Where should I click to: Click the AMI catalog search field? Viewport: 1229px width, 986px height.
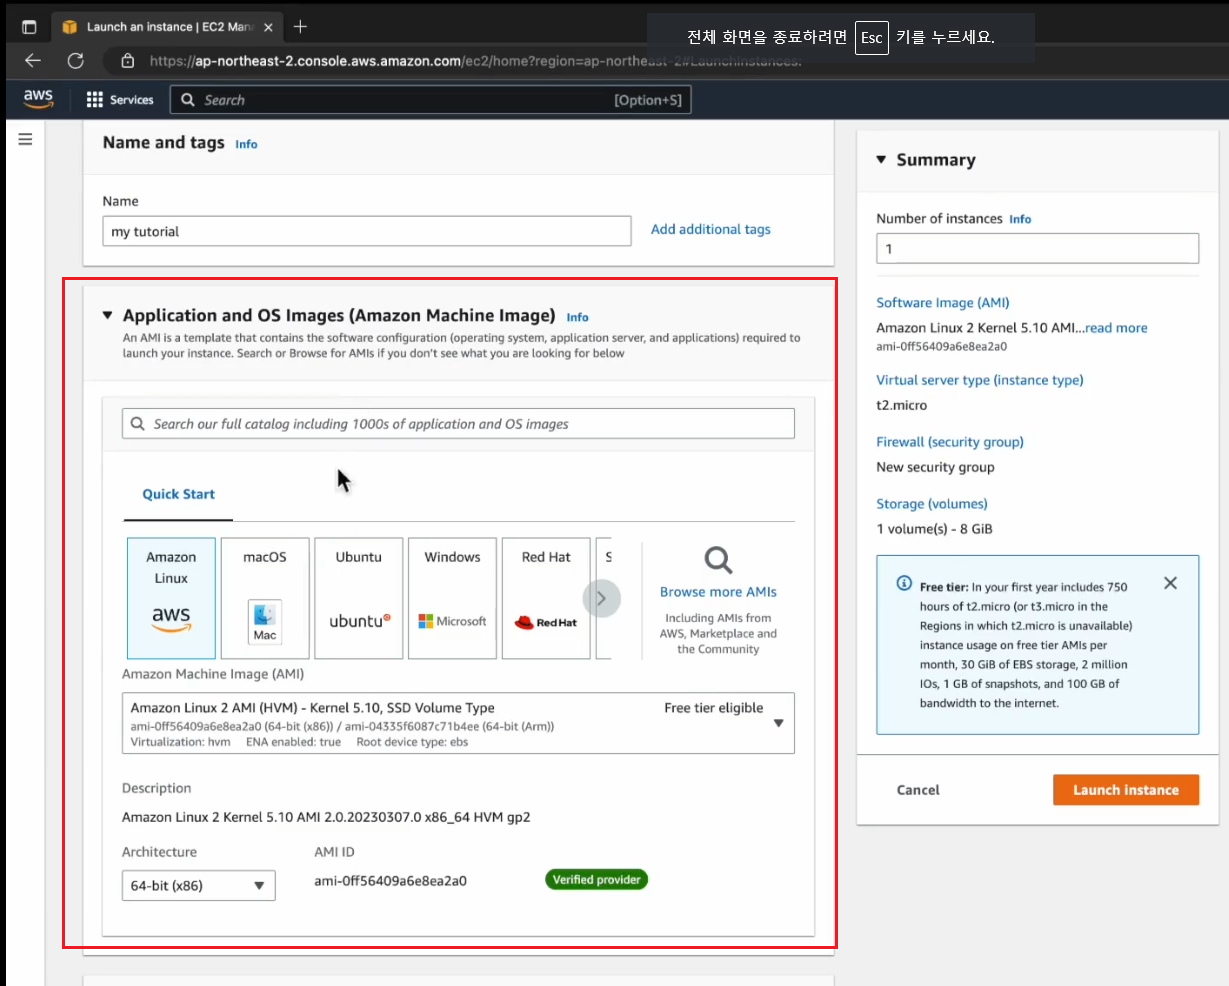[459, 424]
